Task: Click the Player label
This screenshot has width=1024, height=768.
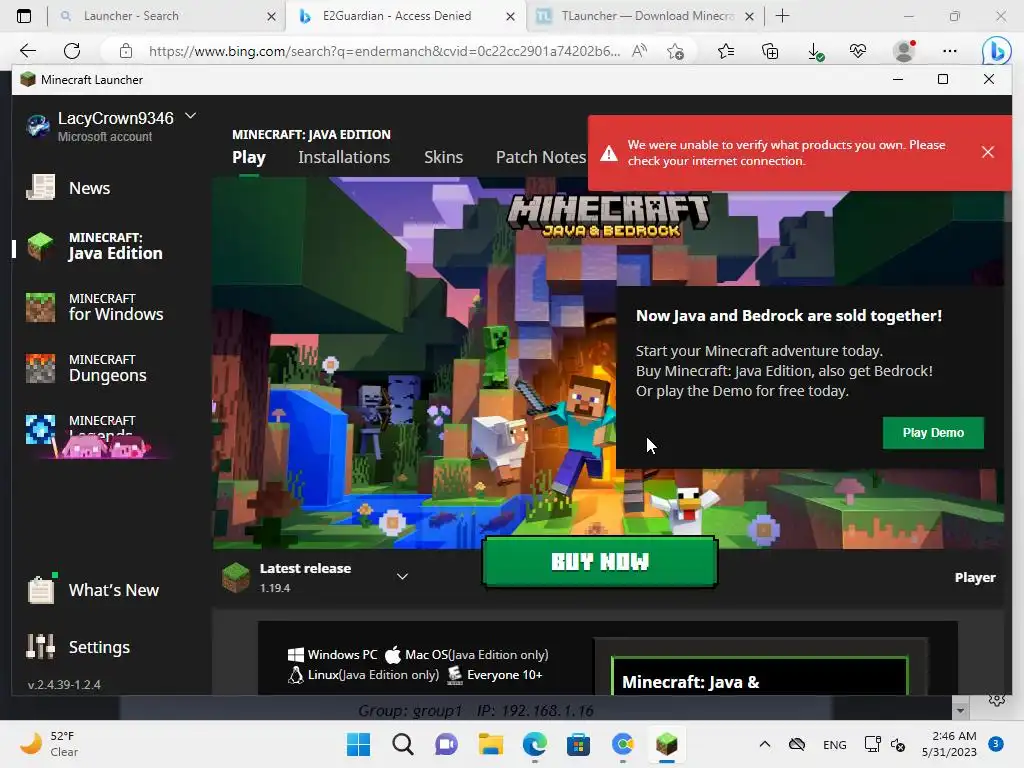Action: pos(975,577)
